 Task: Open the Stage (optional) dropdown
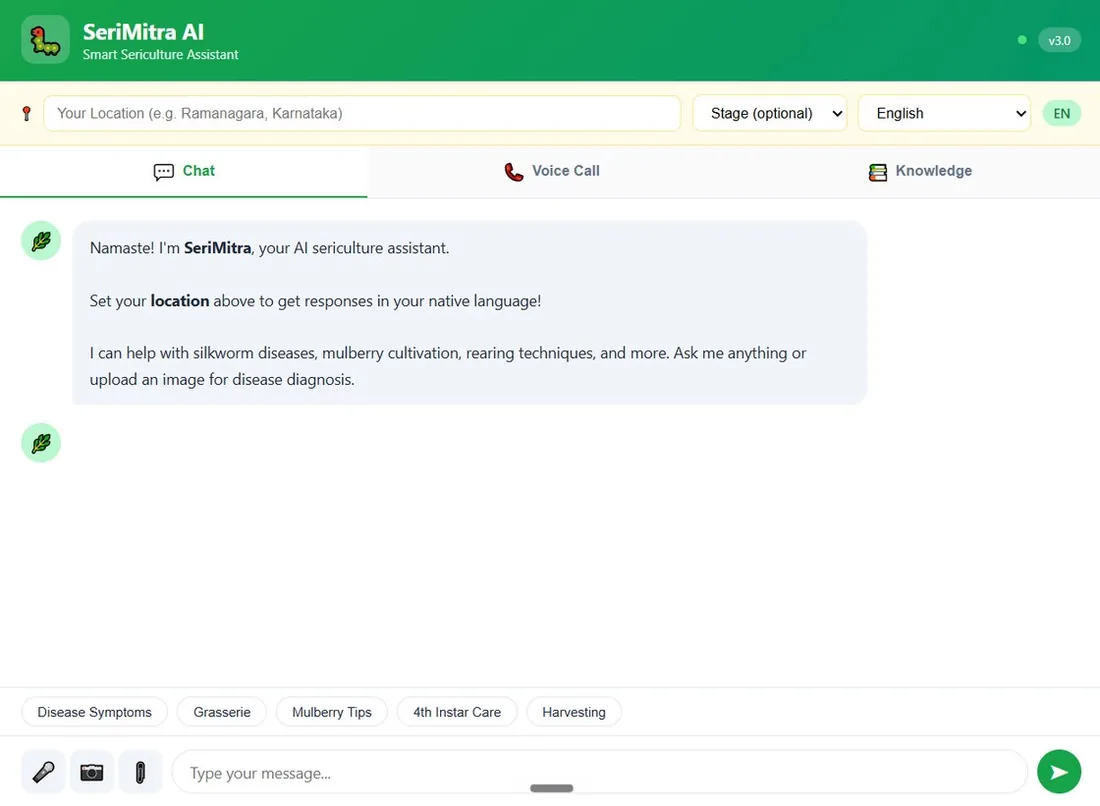coord(770,114)
